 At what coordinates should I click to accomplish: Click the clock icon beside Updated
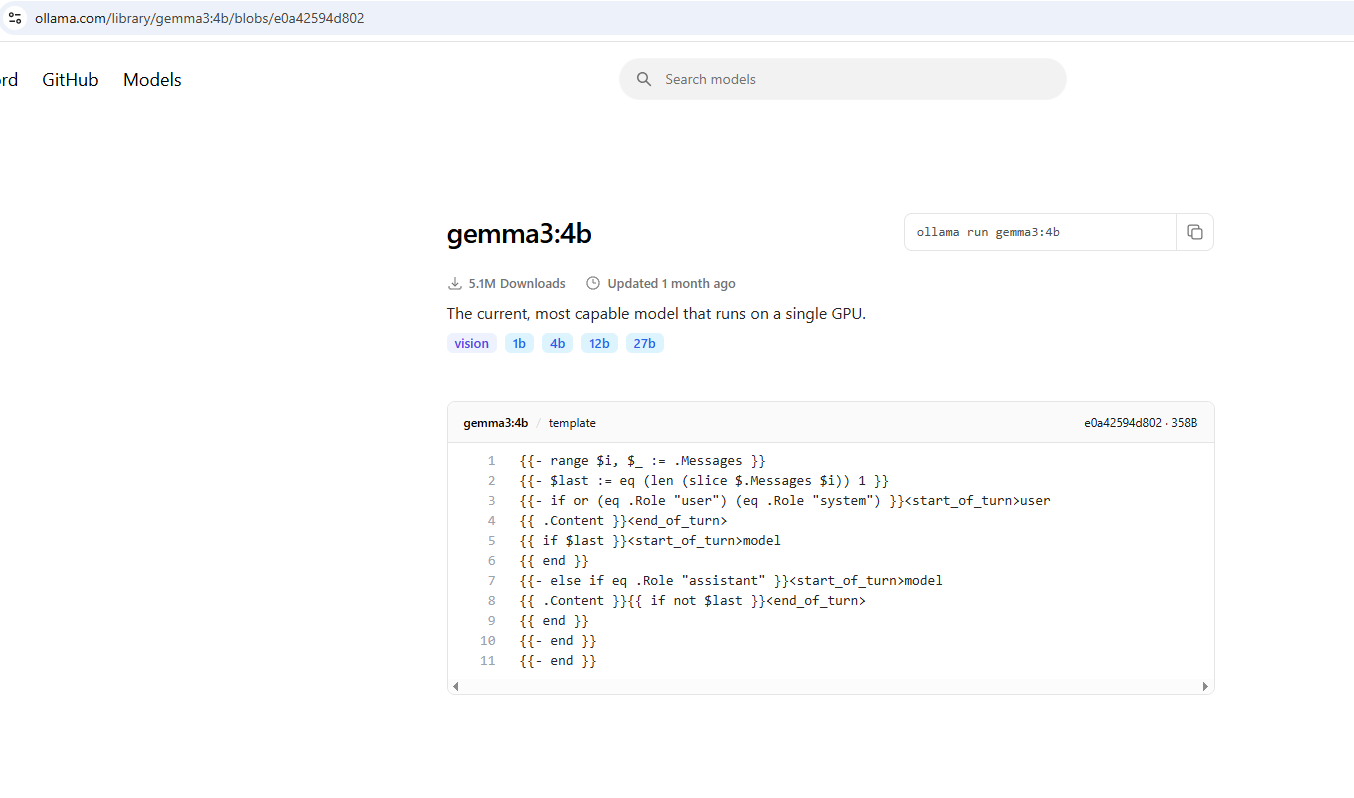[593, 284]
